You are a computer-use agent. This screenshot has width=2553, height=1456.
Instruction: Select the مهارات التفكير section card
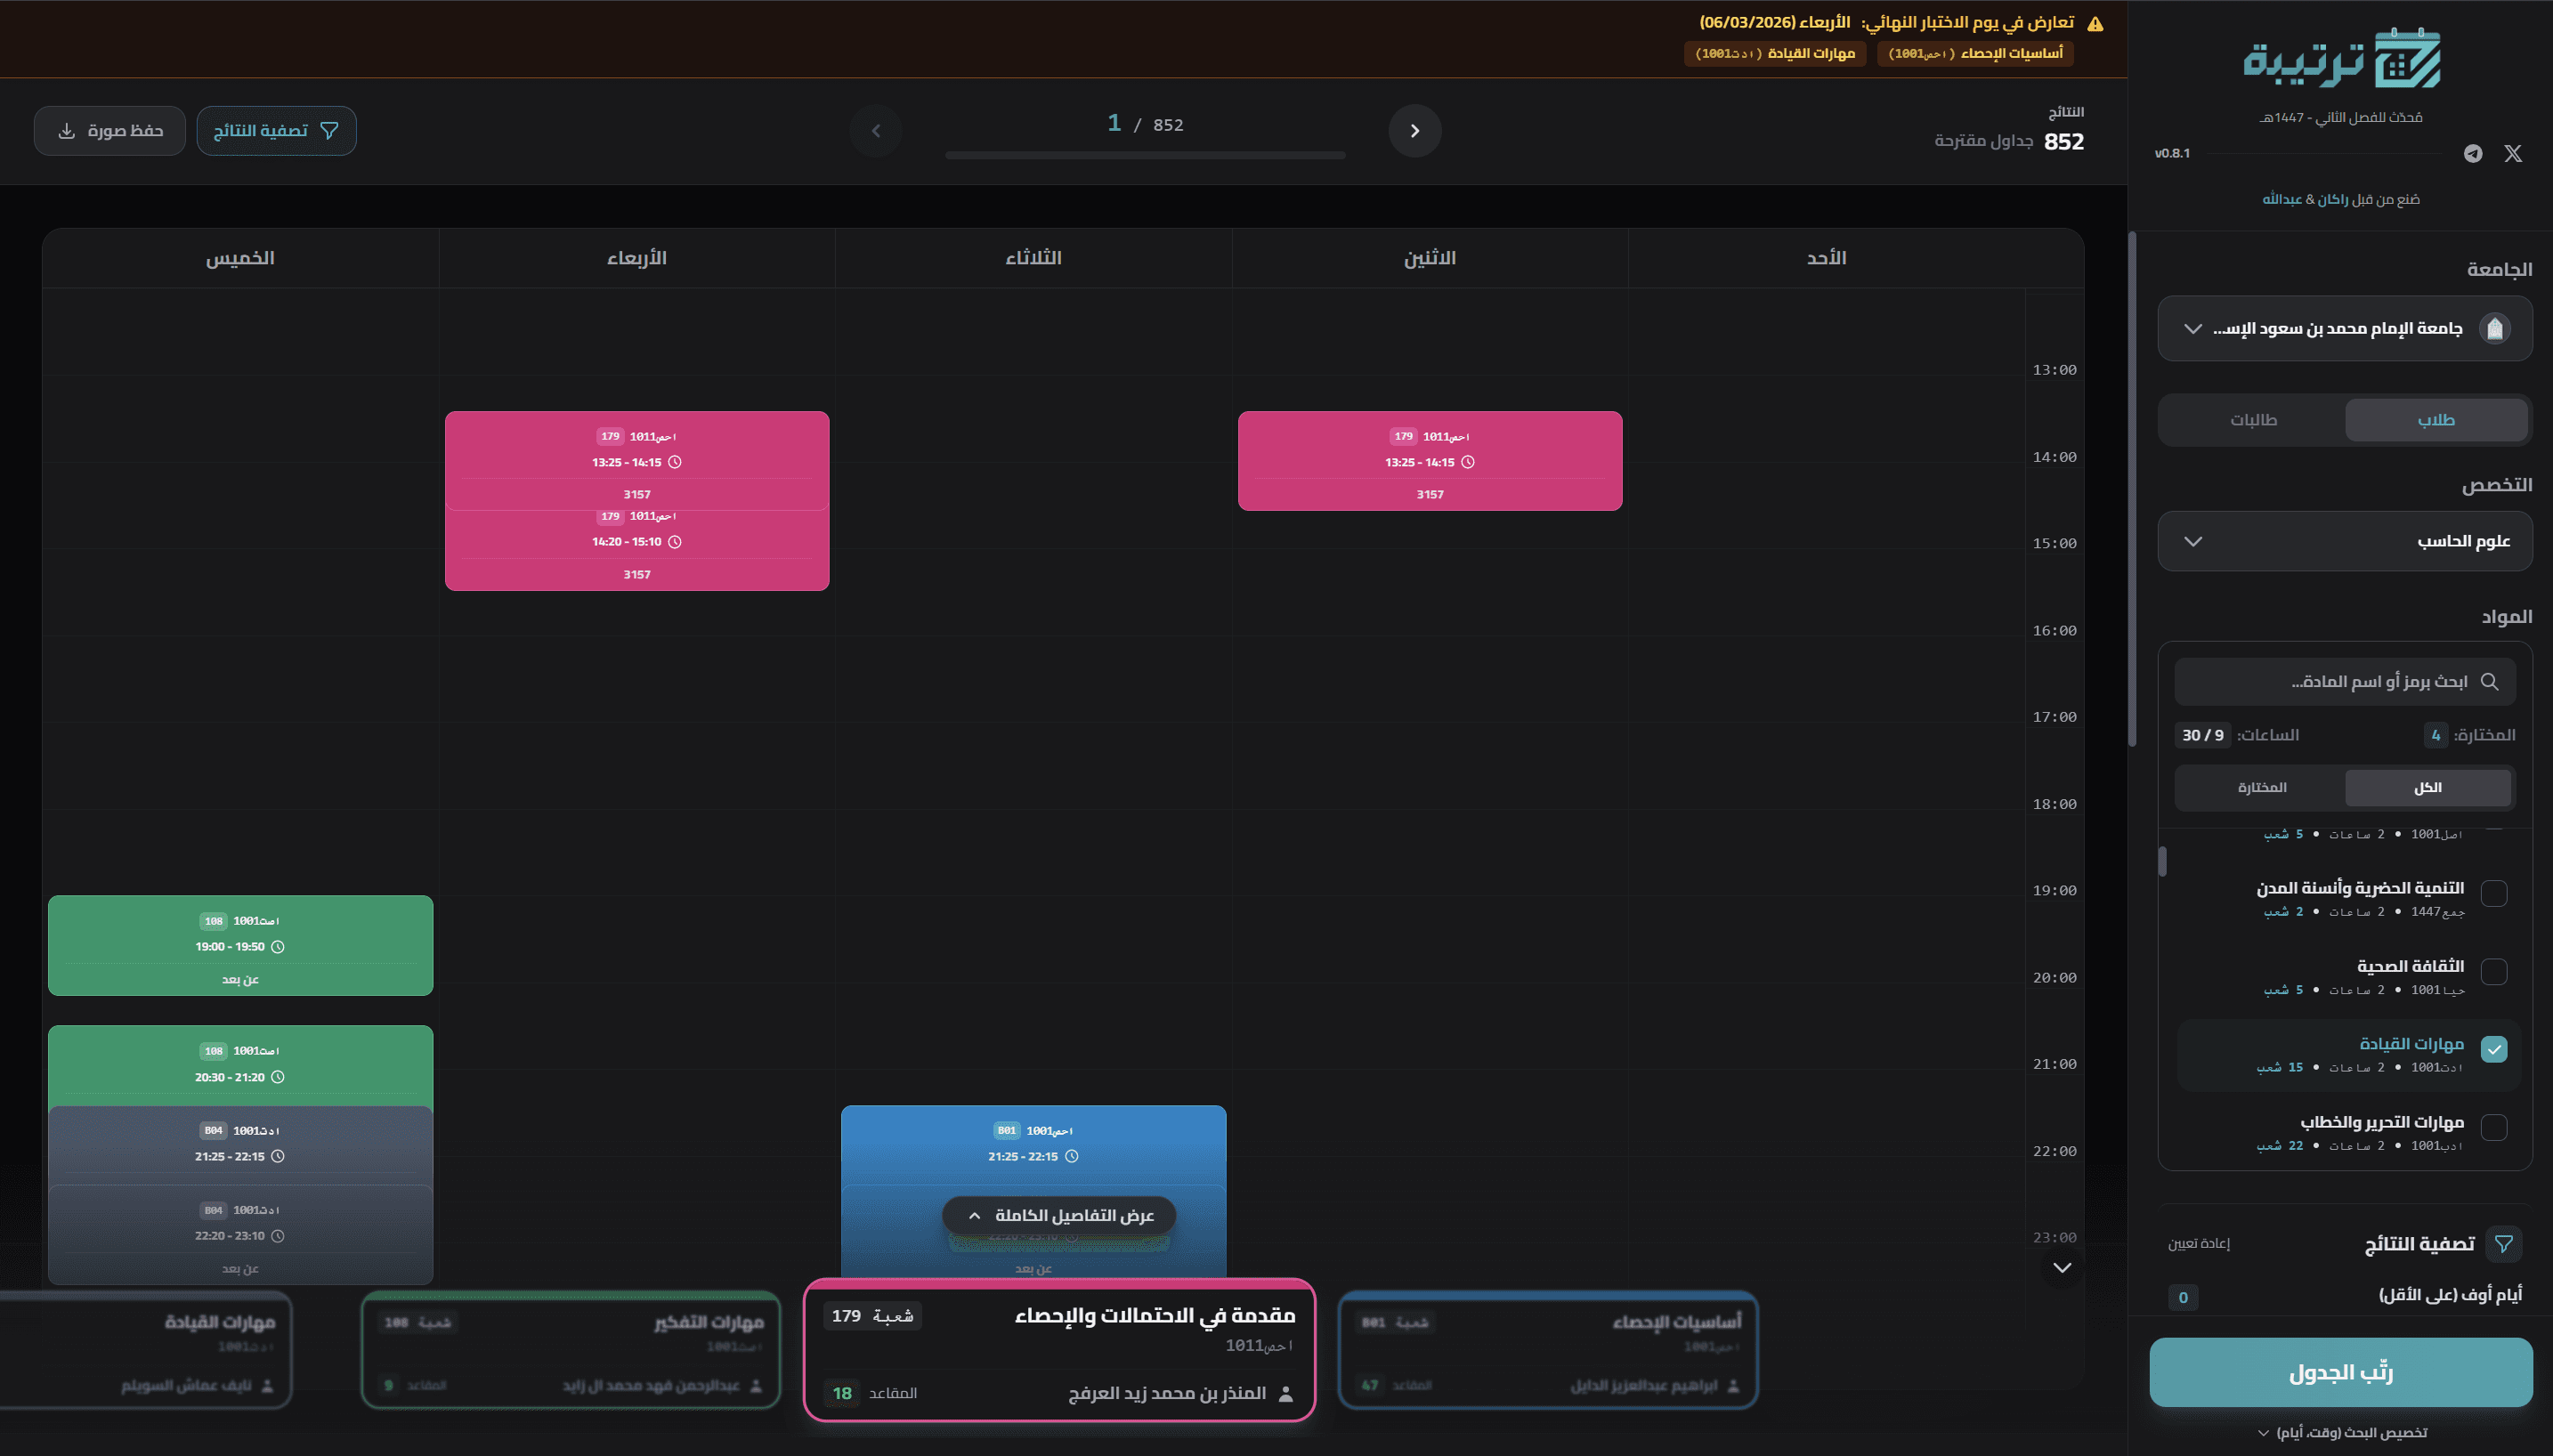(570, 1350)
